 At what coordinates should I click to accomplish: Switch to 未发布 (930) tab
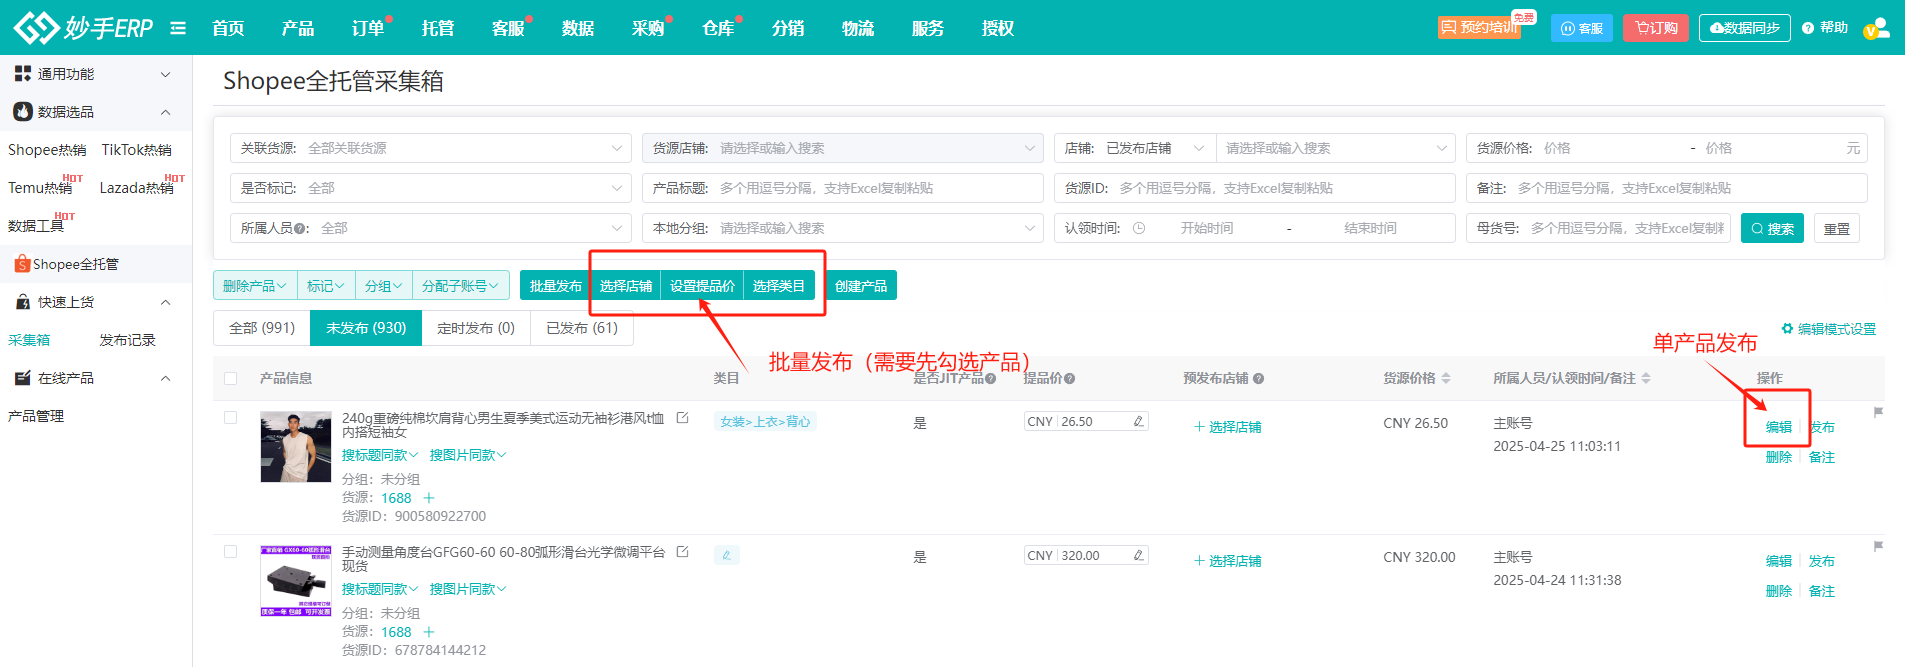[x=366, y=328]
